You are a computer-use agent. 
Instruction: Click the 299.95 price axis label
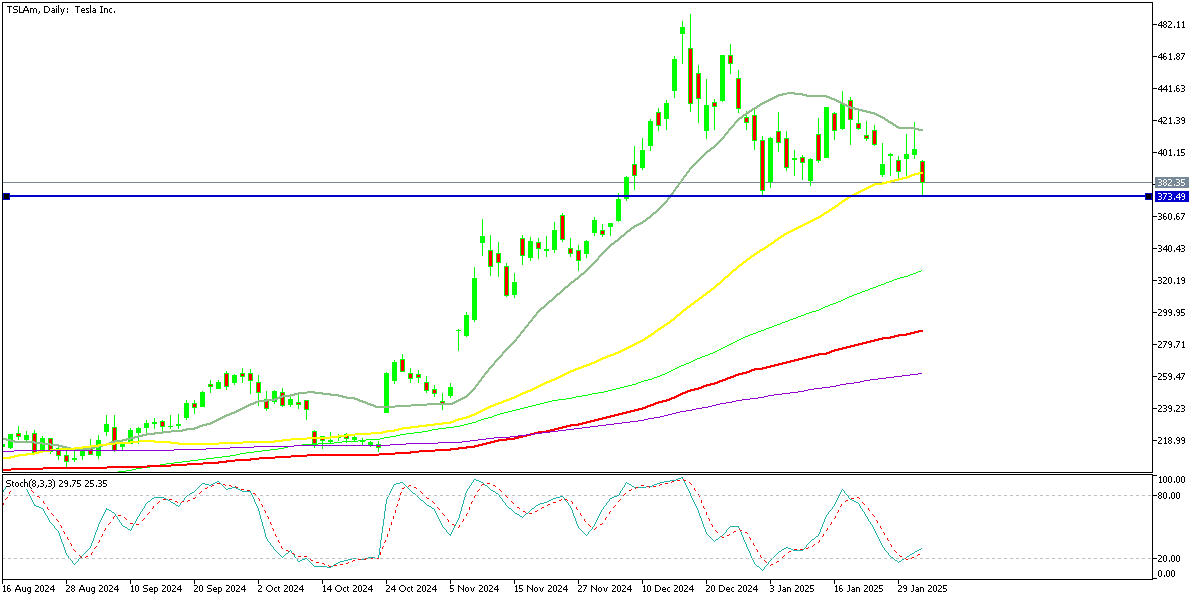[x=1171, y=312]
